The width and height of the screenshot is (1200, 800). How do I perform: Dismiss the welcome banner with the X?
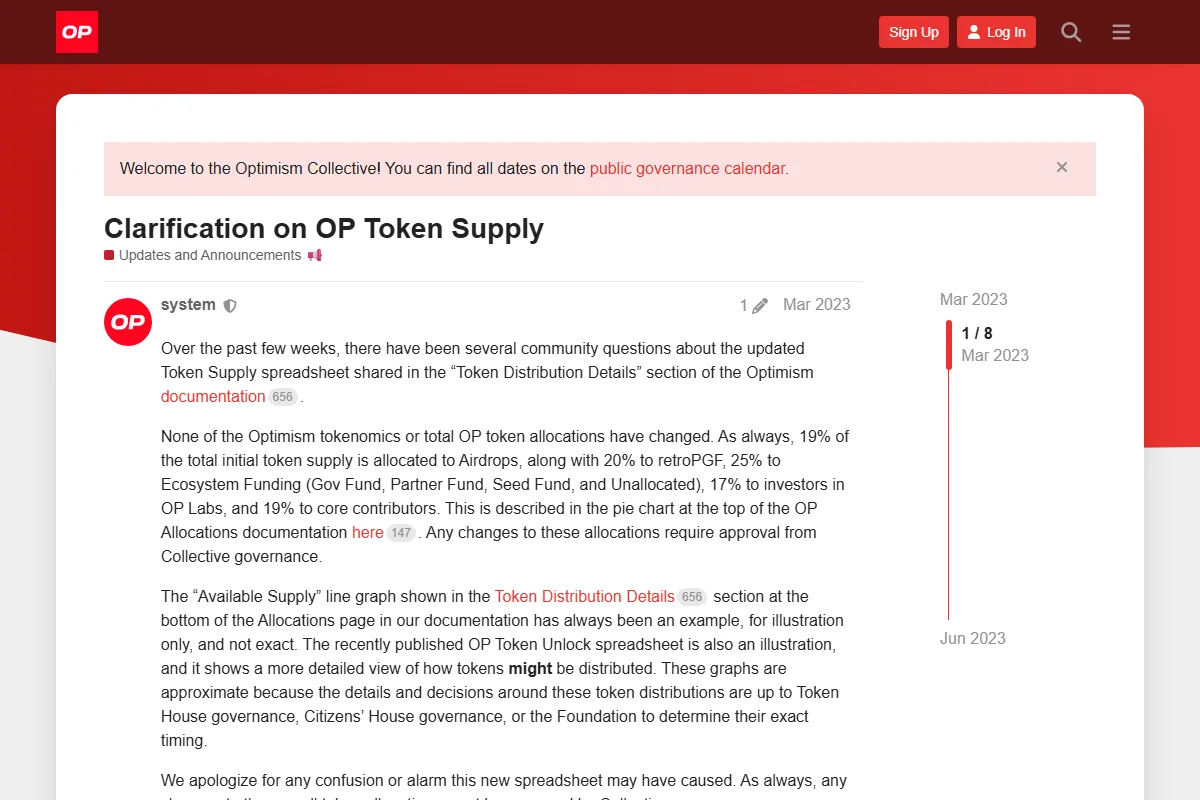(1062, 168)
